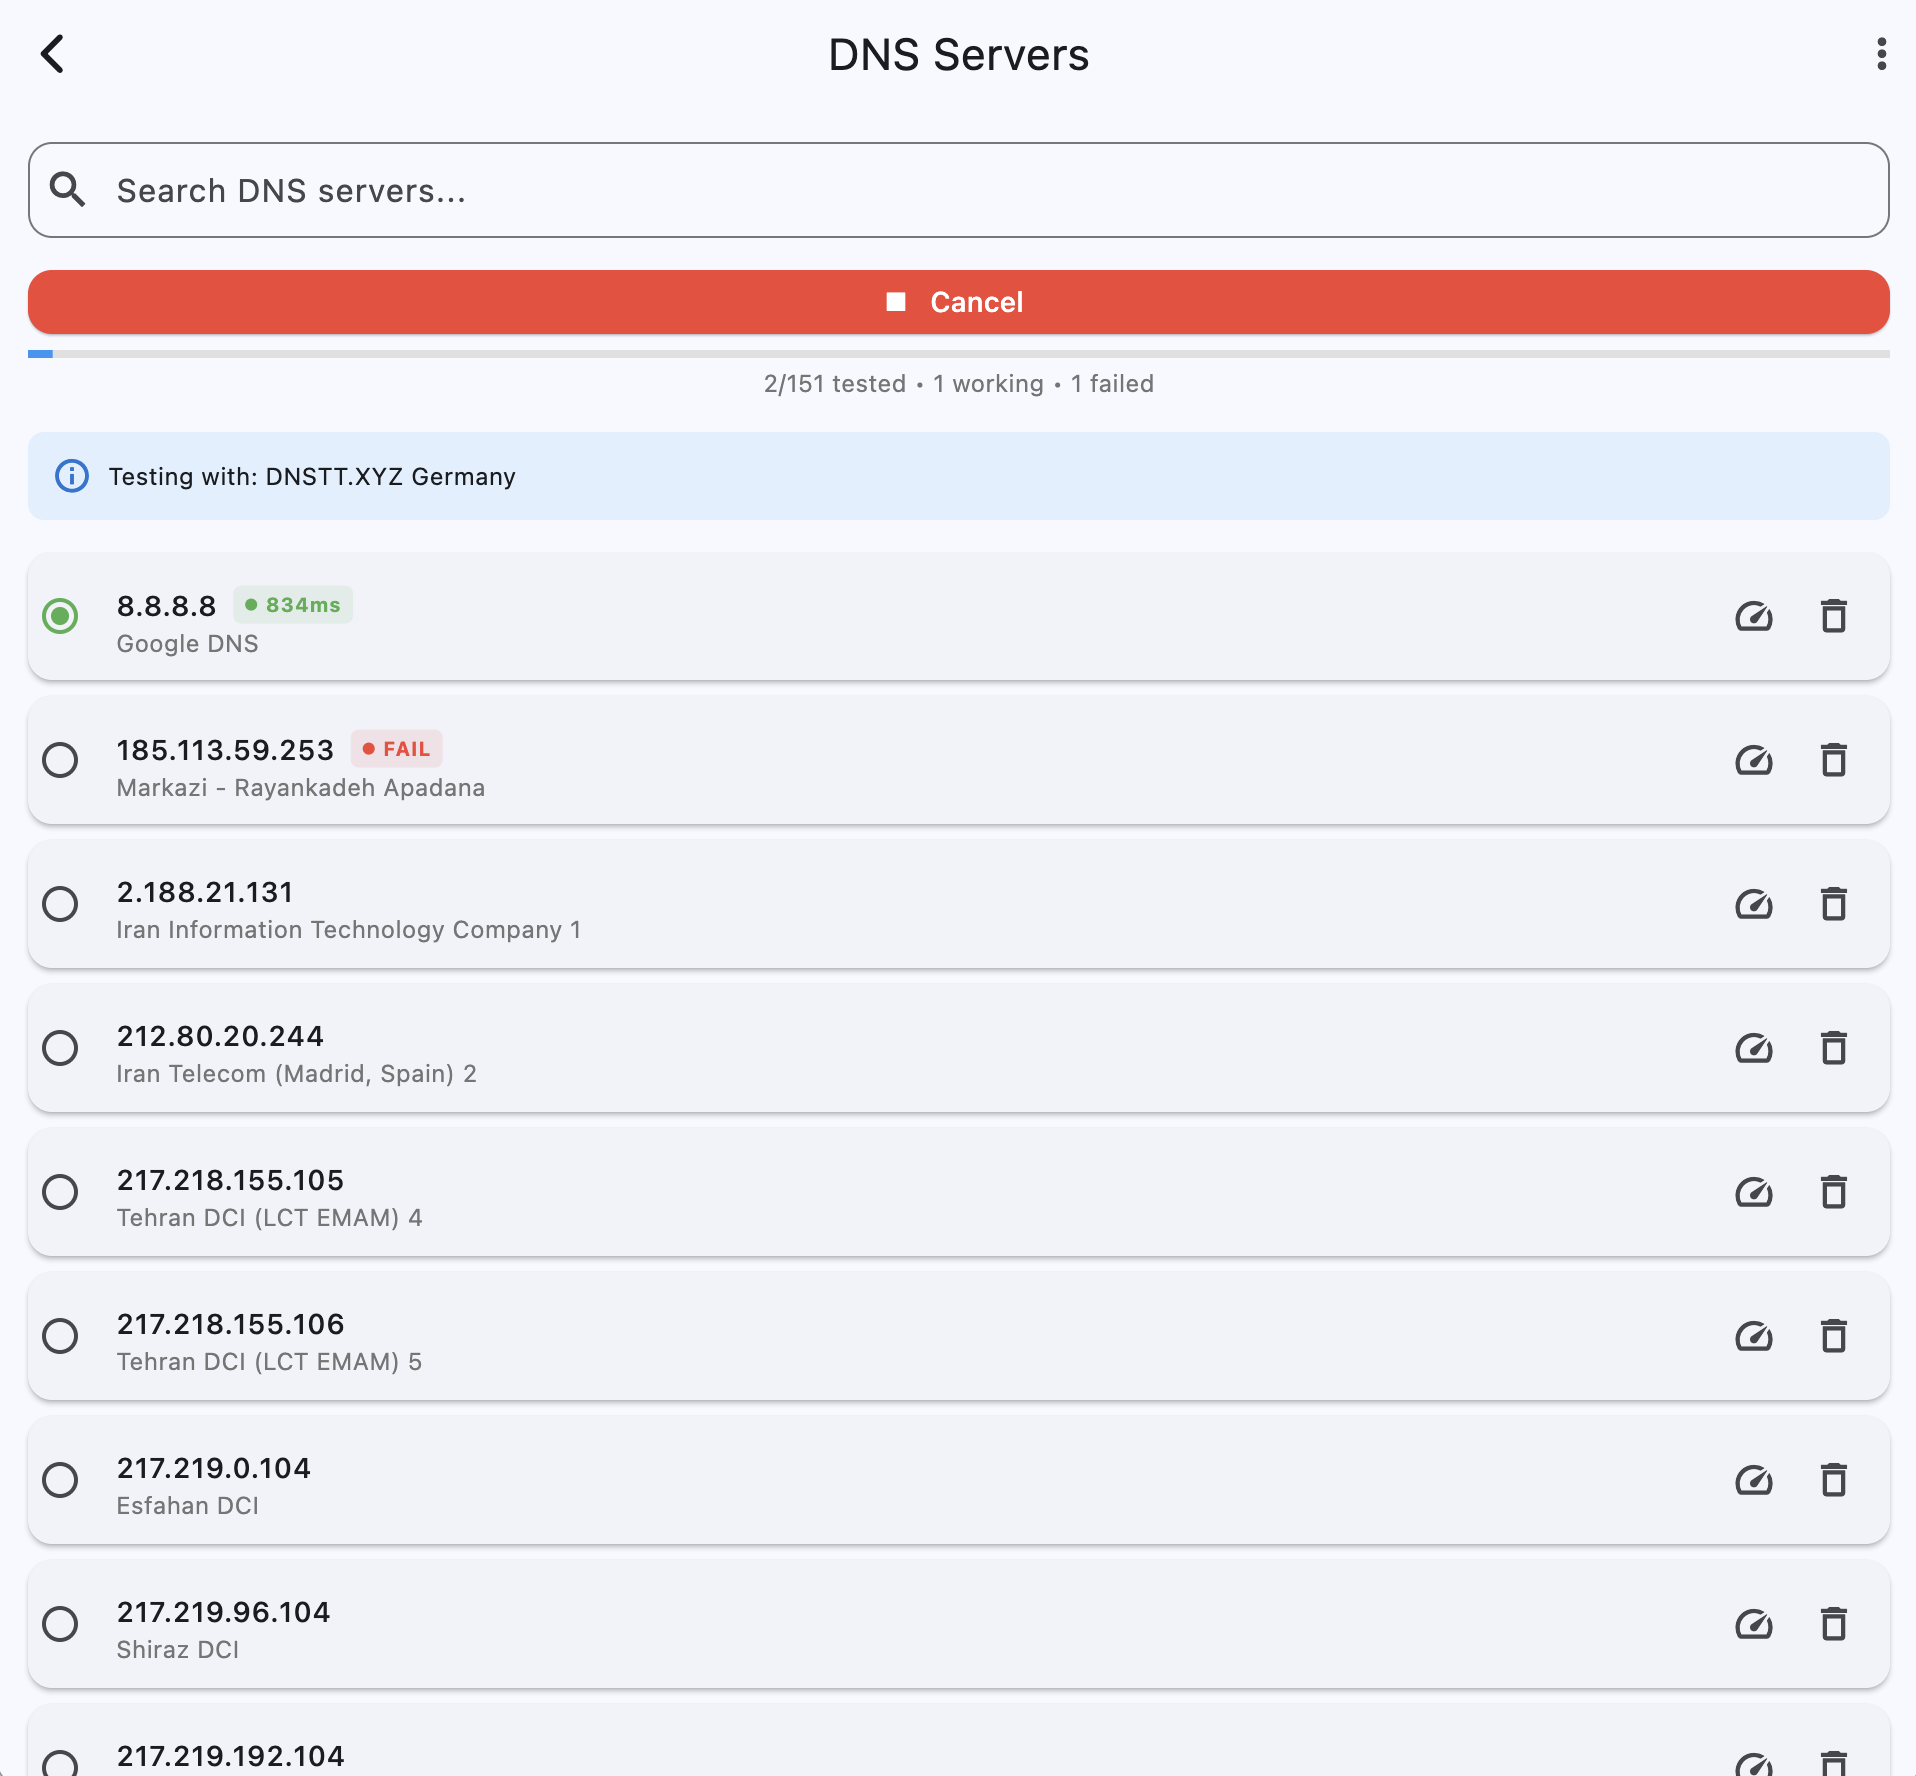The width and height of the screenshot is (1916, 1776).
Task: Select radio for 217.219.96.104
Action: (x=60, y=1624)
